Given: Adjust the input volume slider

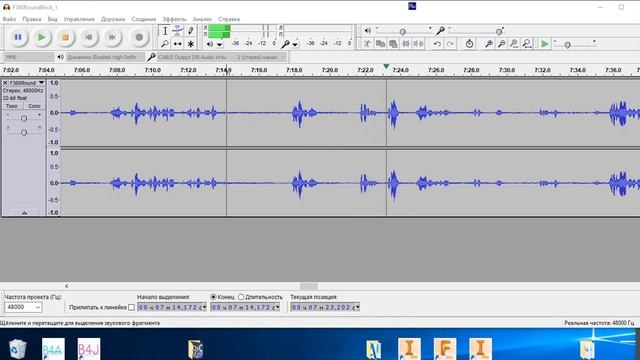Looking at the screenshot, I should click(x=499, y=31).
